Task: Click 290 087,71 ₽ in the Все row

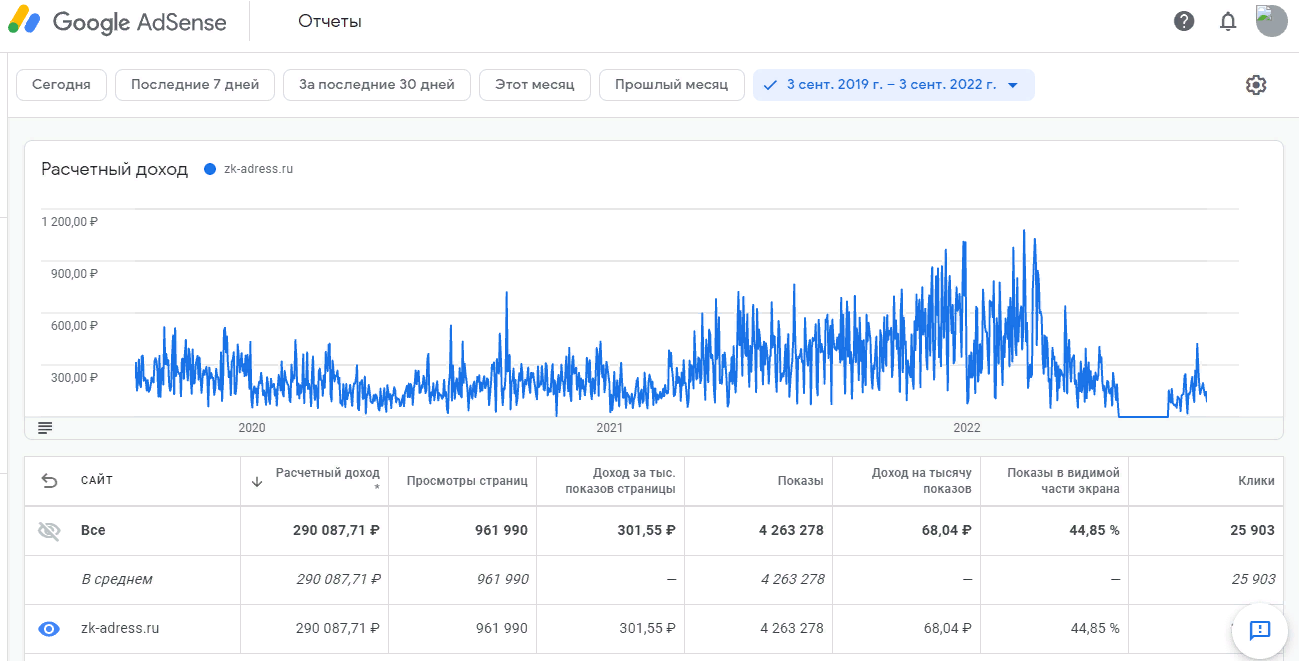Action: [x=336, y=530]
